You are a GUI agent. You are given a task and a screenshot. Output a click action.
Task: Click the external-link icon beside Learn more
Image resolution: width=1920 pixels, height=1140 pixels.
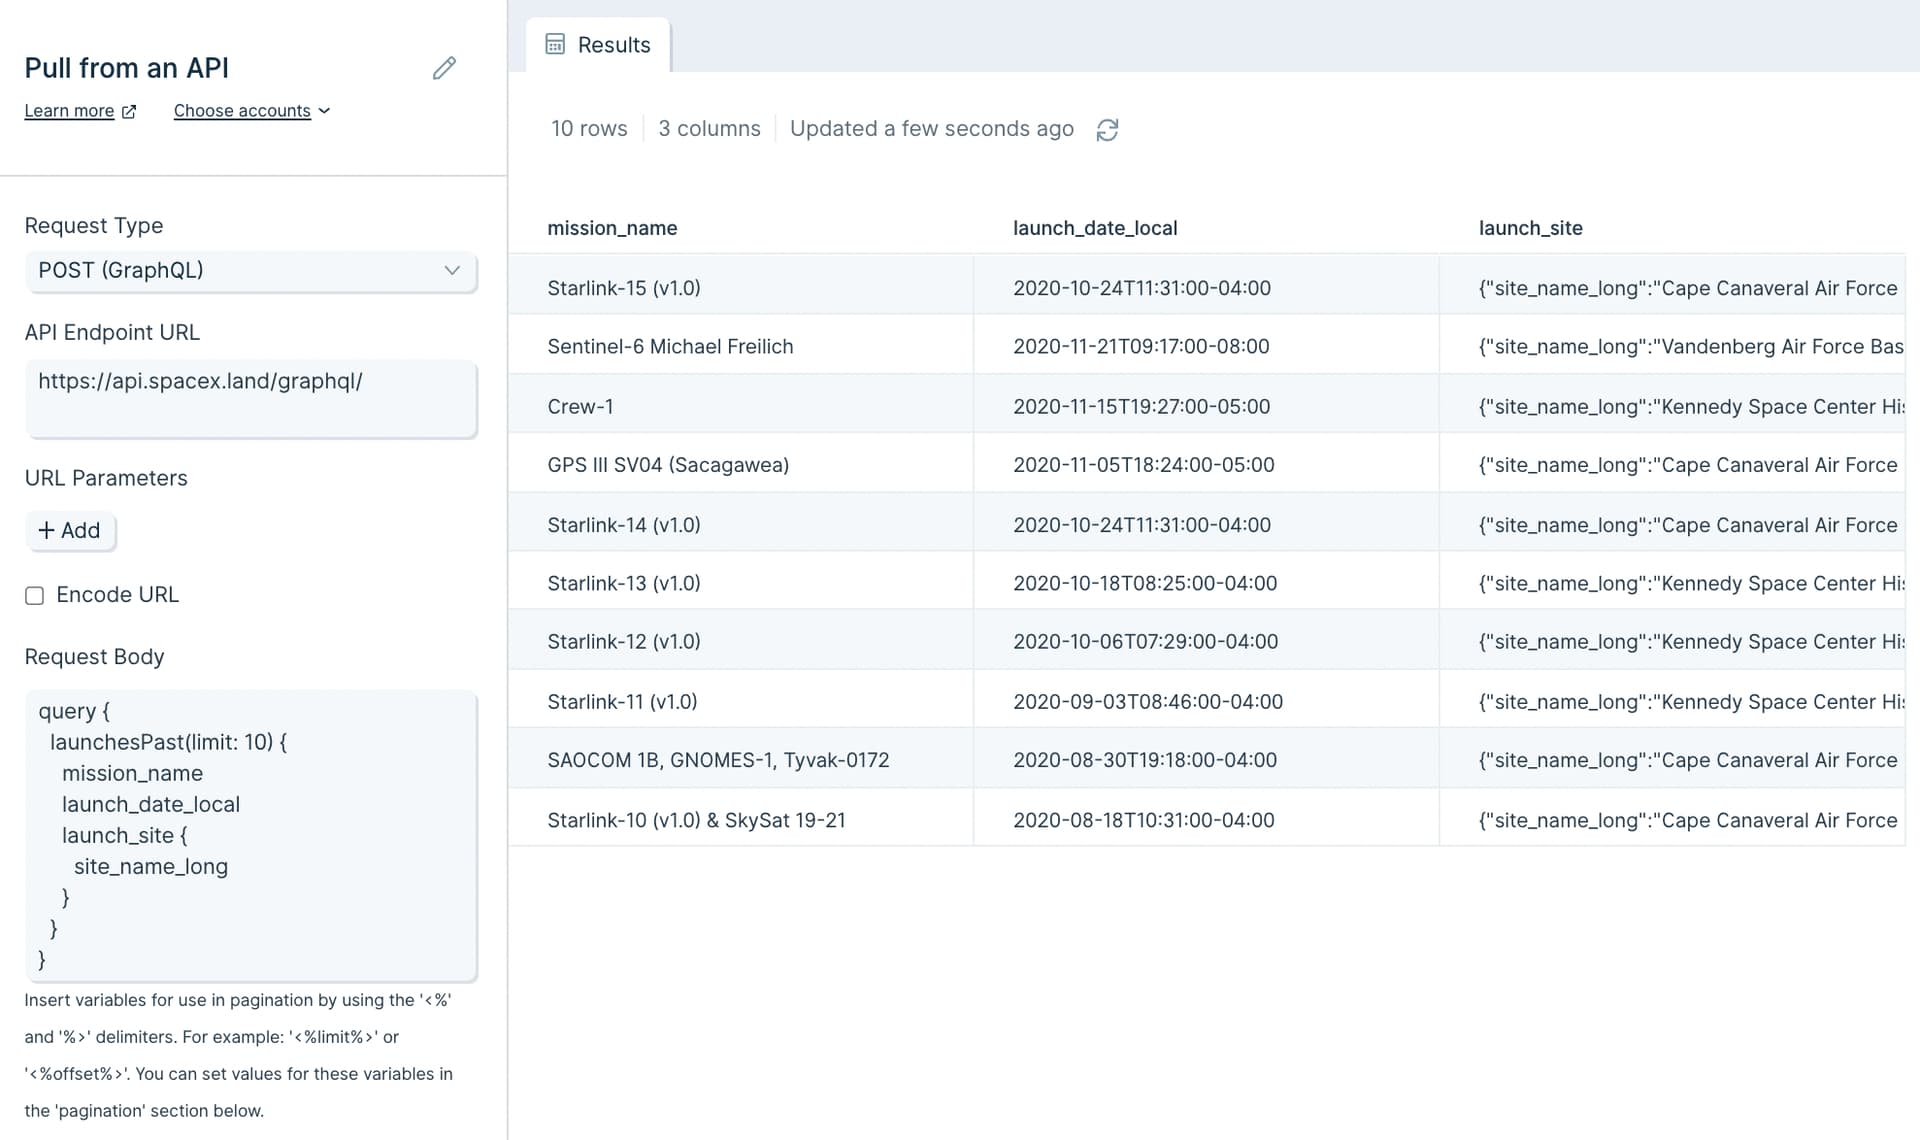pos(129,111)
